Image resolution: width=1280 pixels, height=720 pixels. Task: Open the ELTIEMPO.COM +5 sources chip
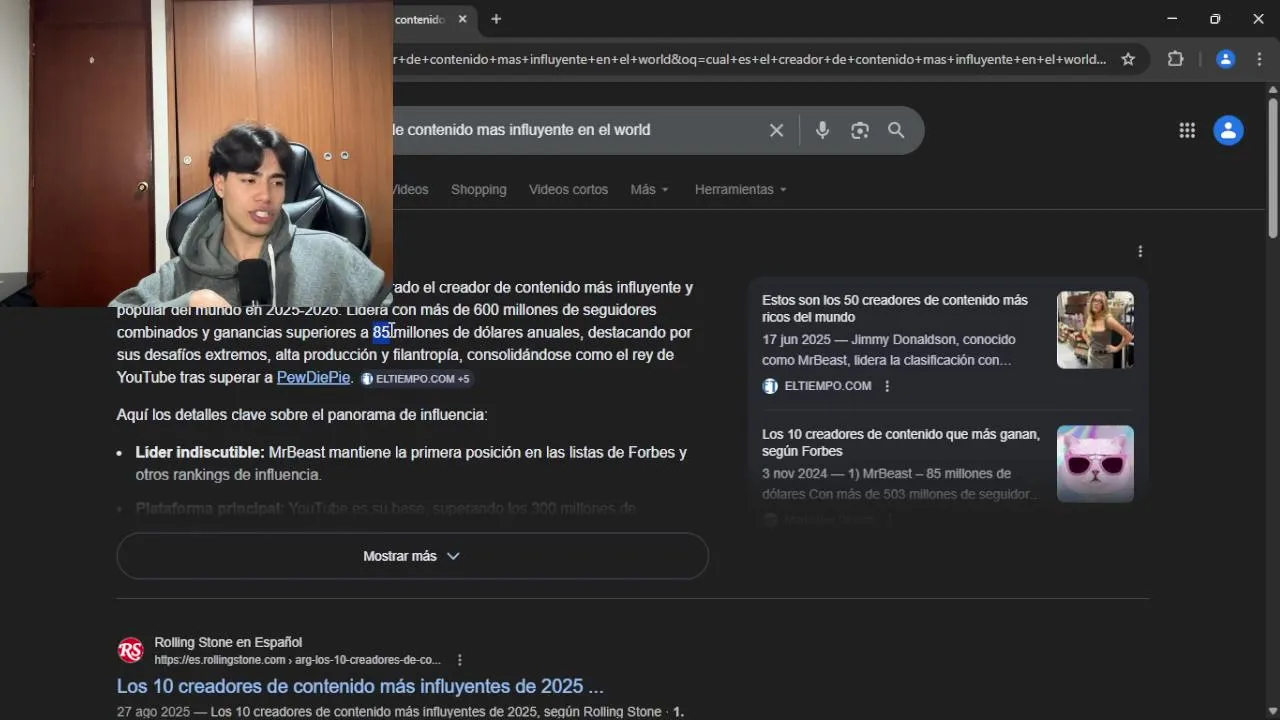[415, 379]
